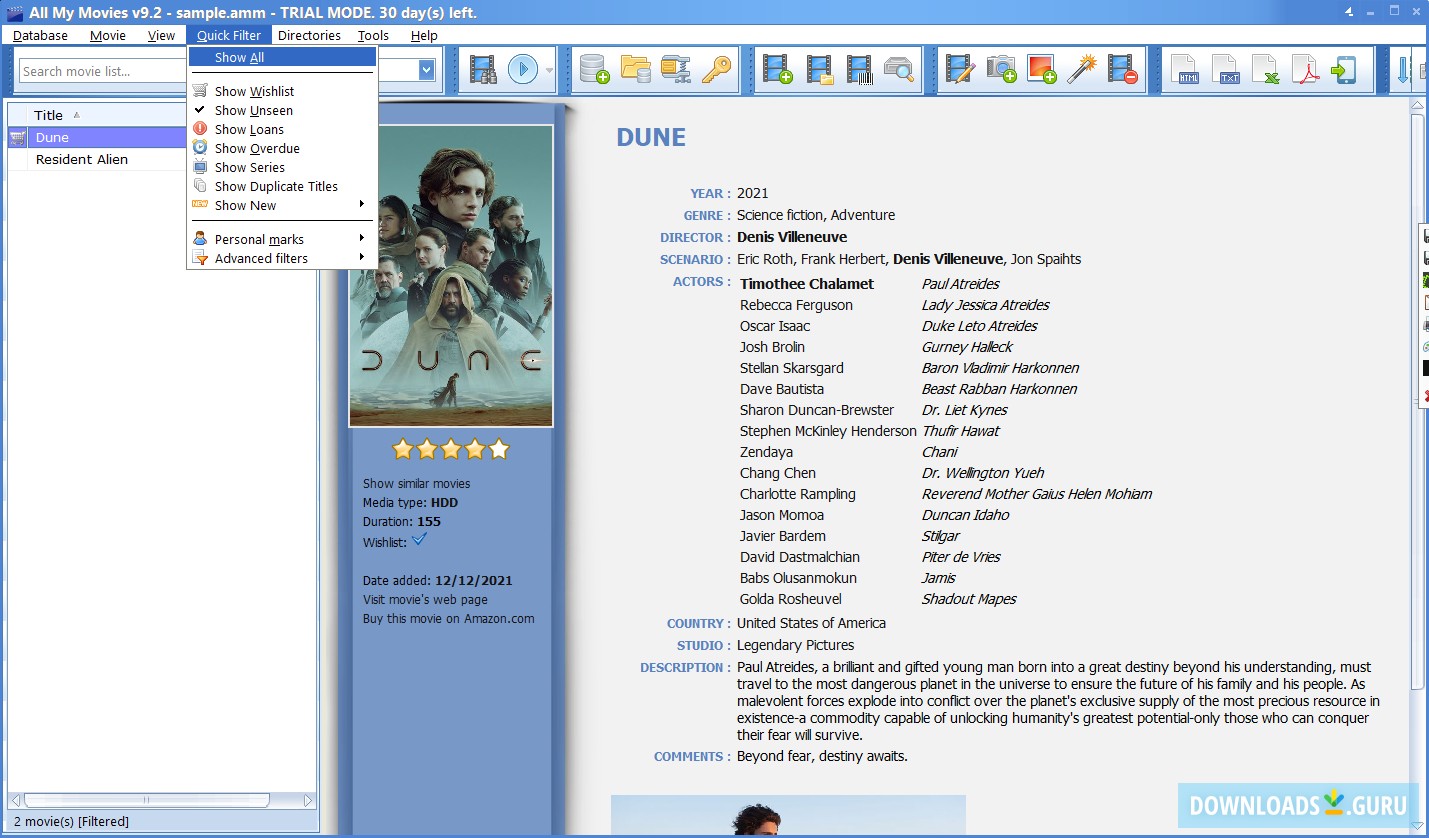Click the add movie from folder icon
Image resolution: width=1429 pixels, height=838 pixels.
(819, 70)
